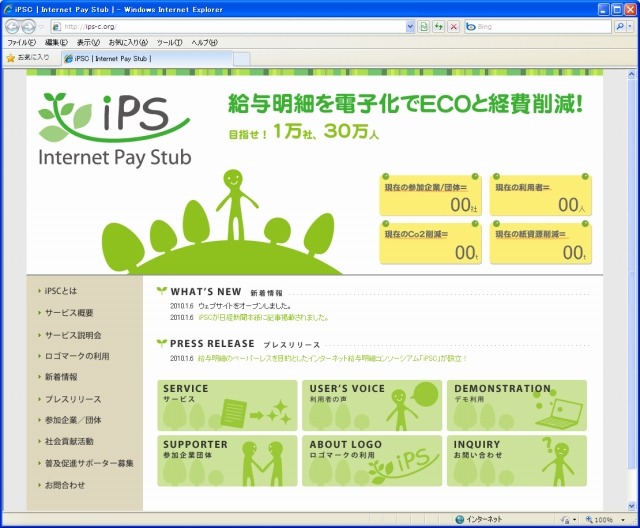Viewport: 640px width, 528px height.
Task: Open the ファイル(F) menu
Action: click(21, 42)
